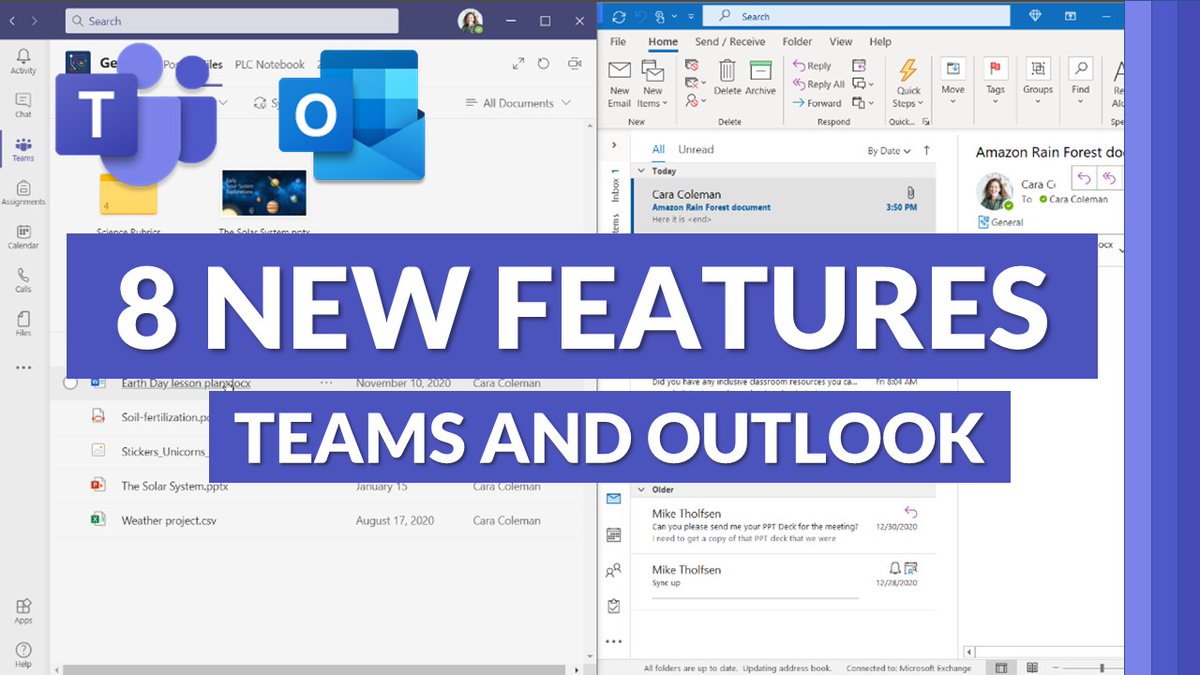Open the Outlook Mail navigation icon
This screenshot has height=675, width=1200.
(x=614, y=498)
